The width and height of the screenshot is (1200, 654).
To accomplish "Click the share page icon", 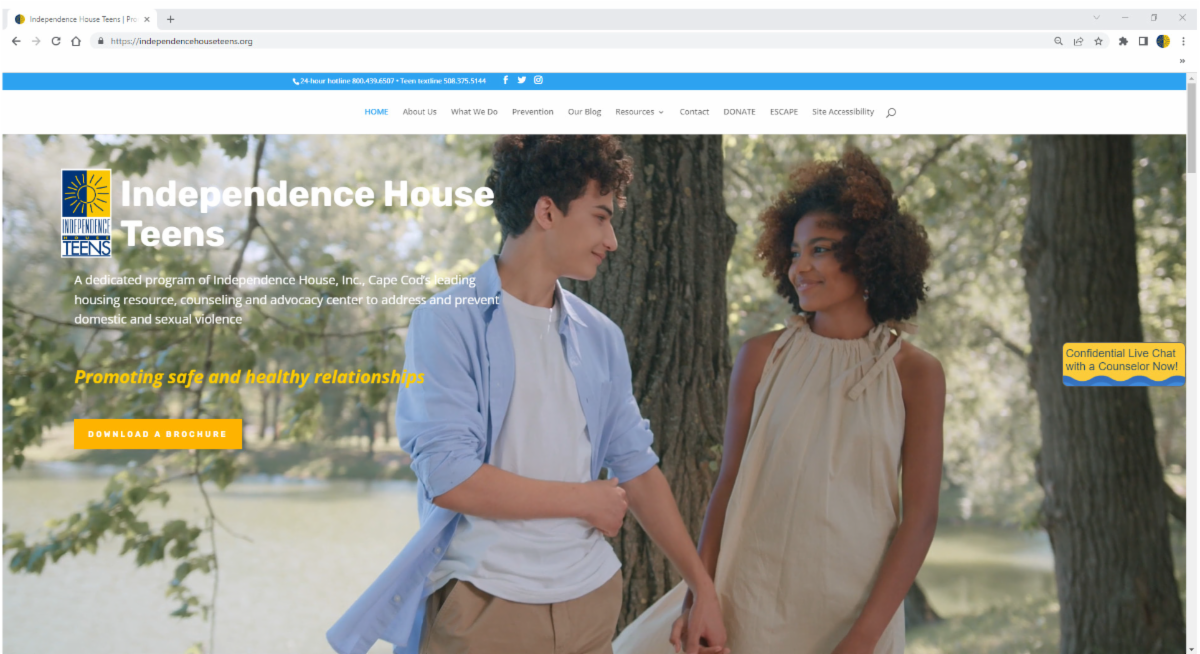I will (1079, 41).
